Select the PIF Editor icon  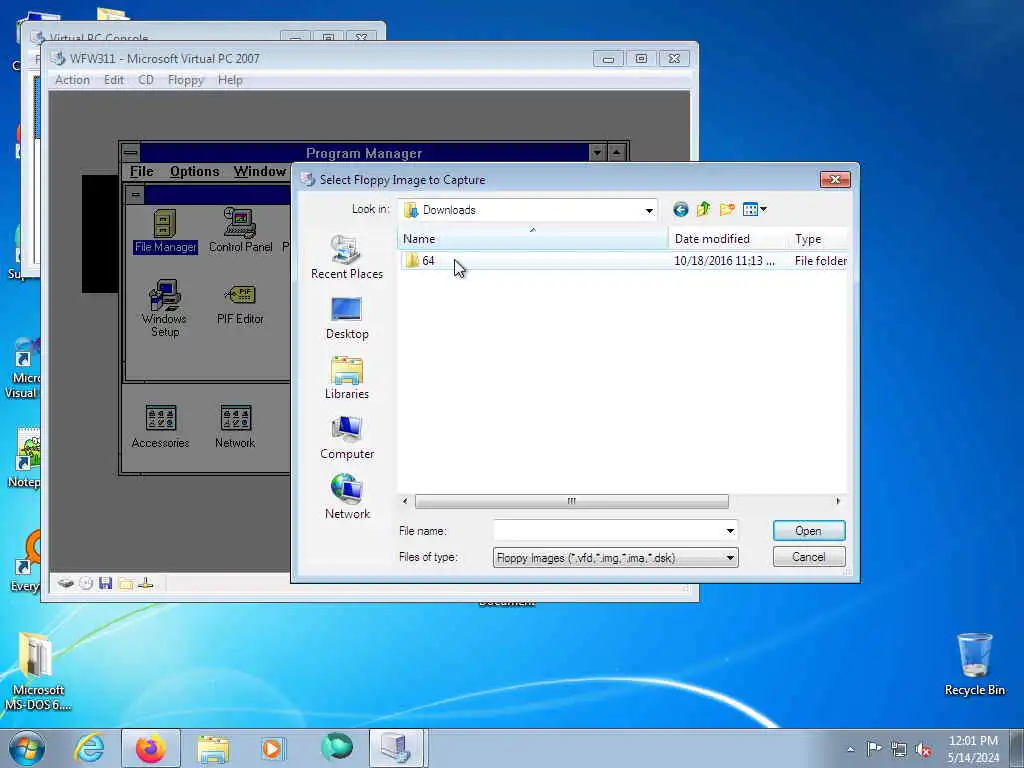click(x=240, y=305)
